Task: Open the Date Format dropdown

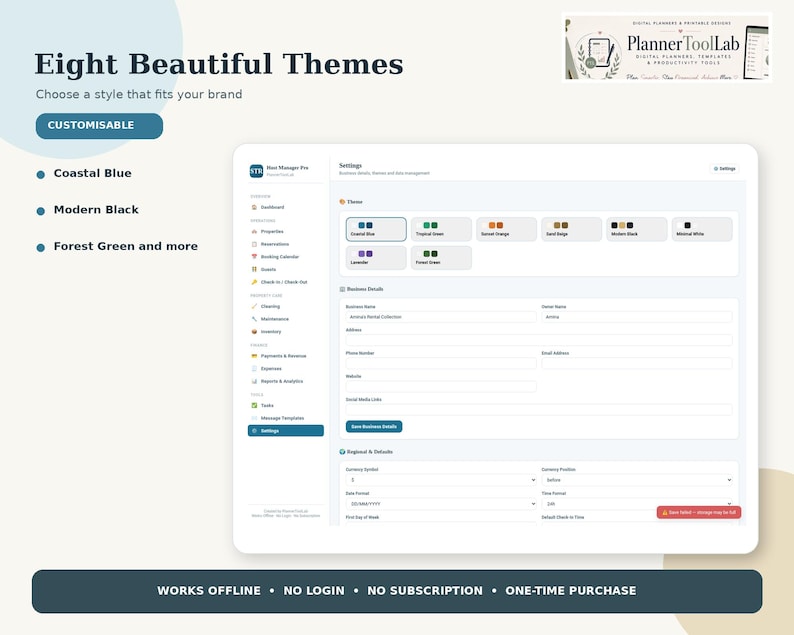Action: tap(441, 504)
